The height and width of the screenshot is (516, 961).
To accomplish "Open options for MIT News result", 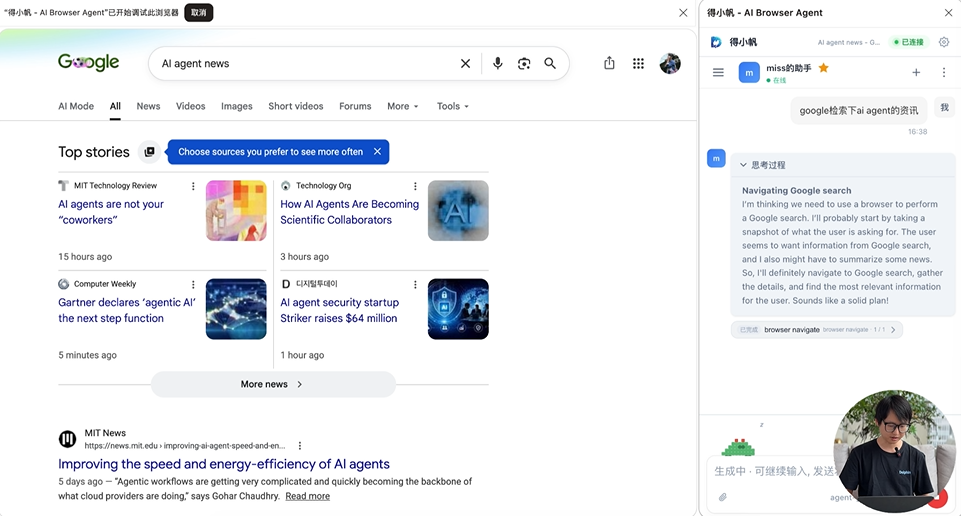I will pos(300,446).
